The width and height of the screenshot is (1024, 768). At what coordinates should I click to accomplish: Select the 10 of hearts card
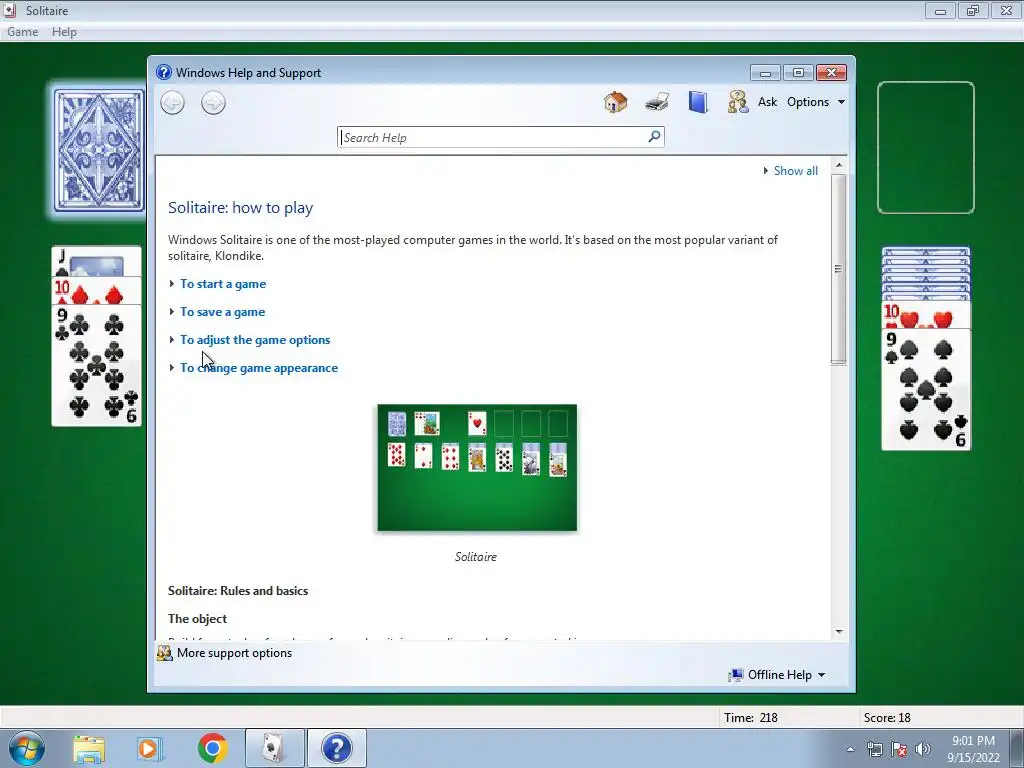(926, 315)
